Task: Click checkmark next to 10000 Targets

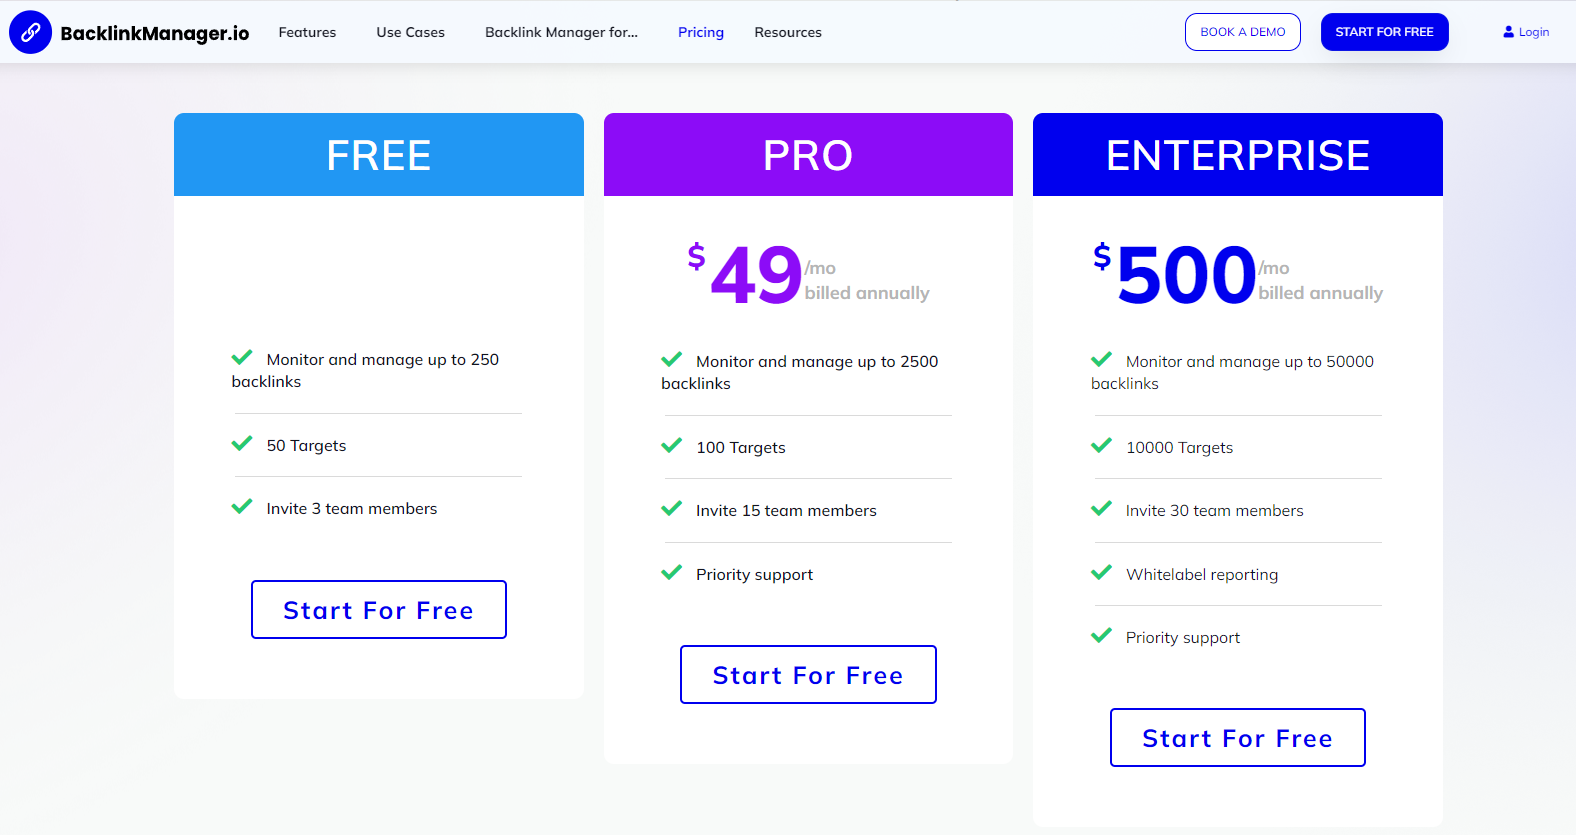Action: click(1101, 445)
